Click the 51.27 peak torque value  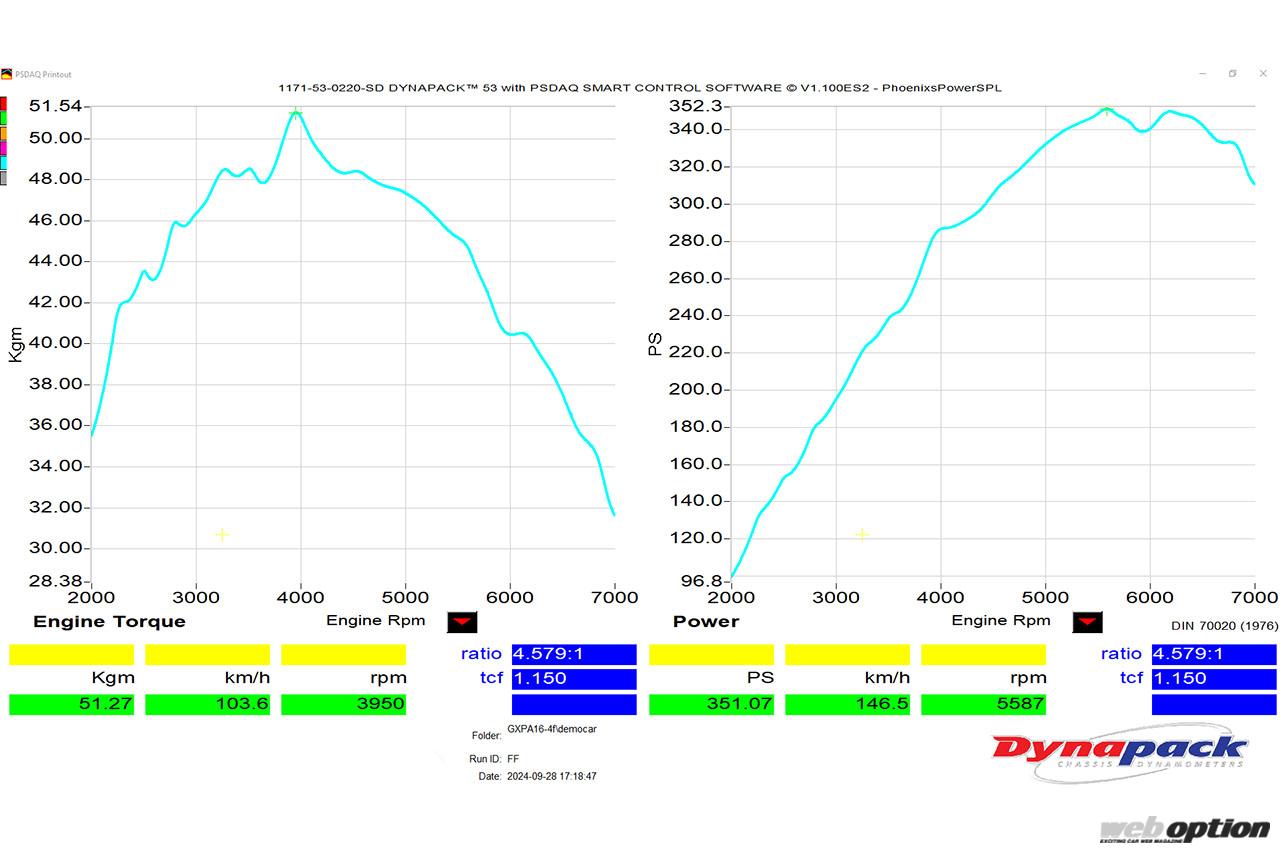click(71, 704)
